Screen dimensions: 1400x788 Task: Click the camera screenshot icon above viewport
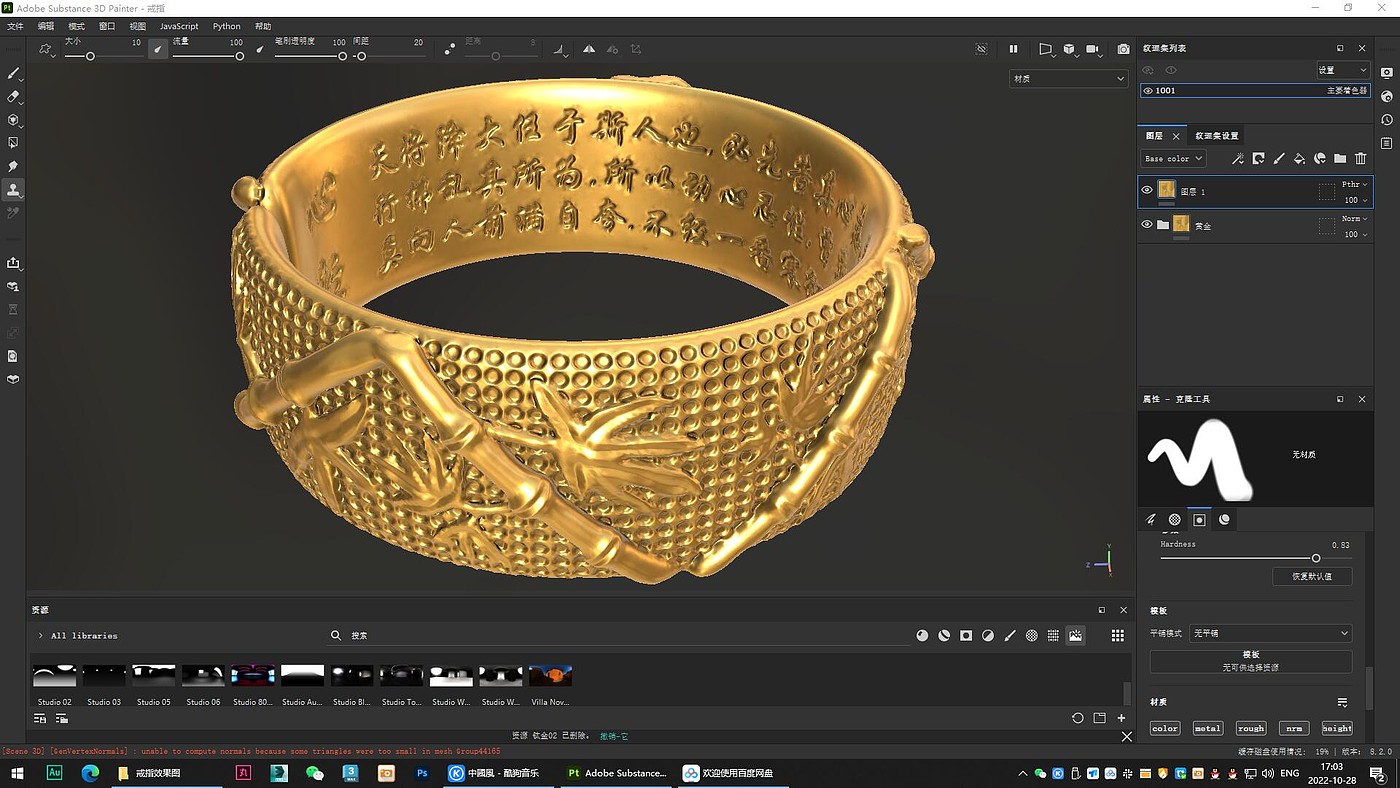pyautogui.click(x=1123, y=49)
